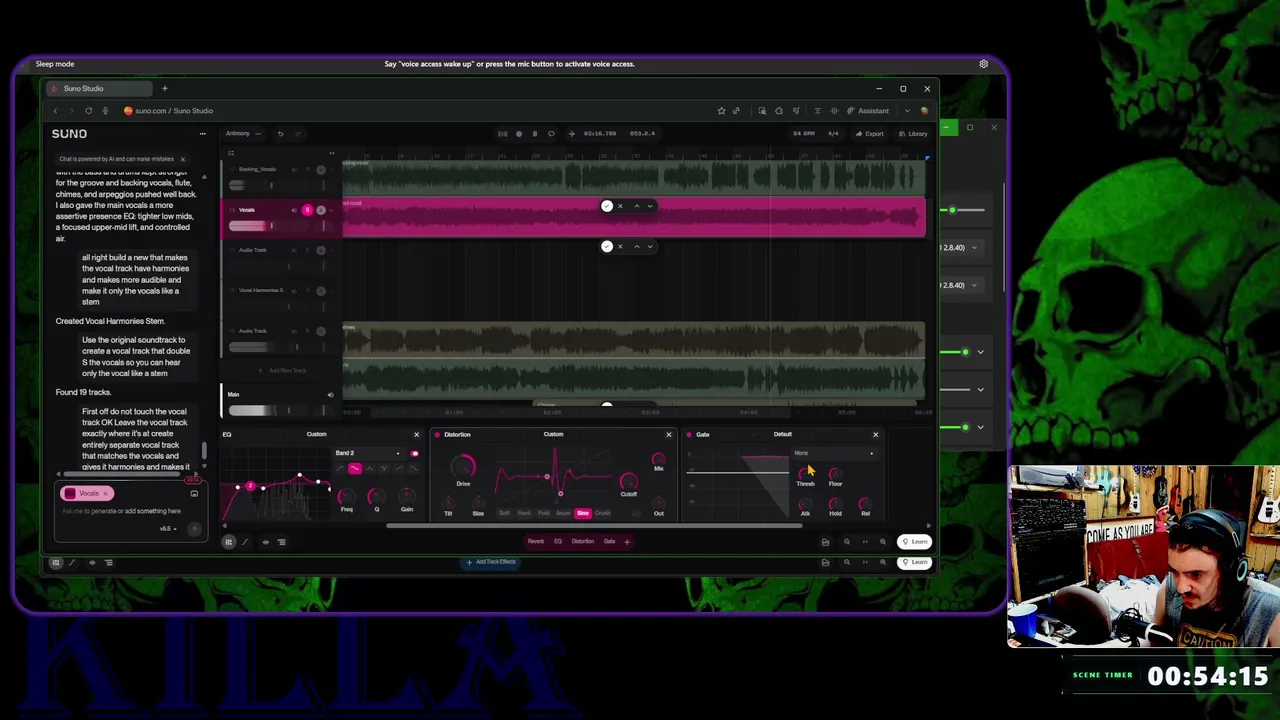This screenshot has height=720, width=1280.
Task: Select the Distortion tab in effects chain
Action: (583, 541)
